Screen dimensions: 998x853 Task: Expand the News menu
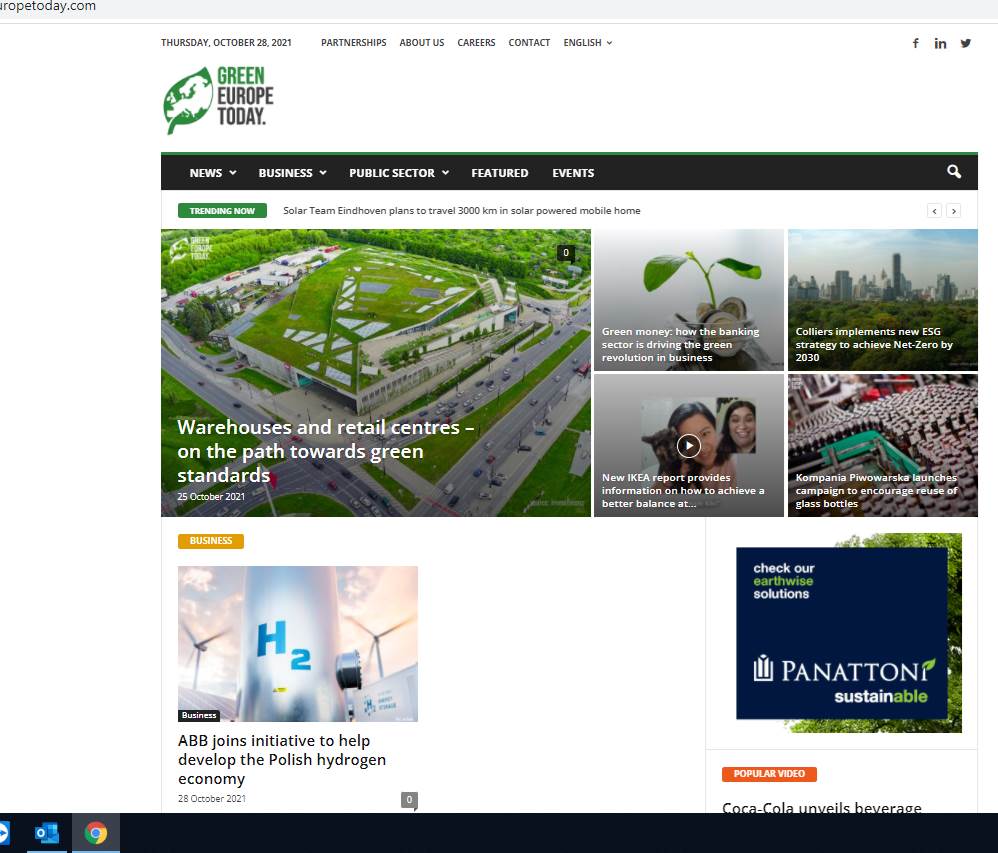(x=213, y=173)
